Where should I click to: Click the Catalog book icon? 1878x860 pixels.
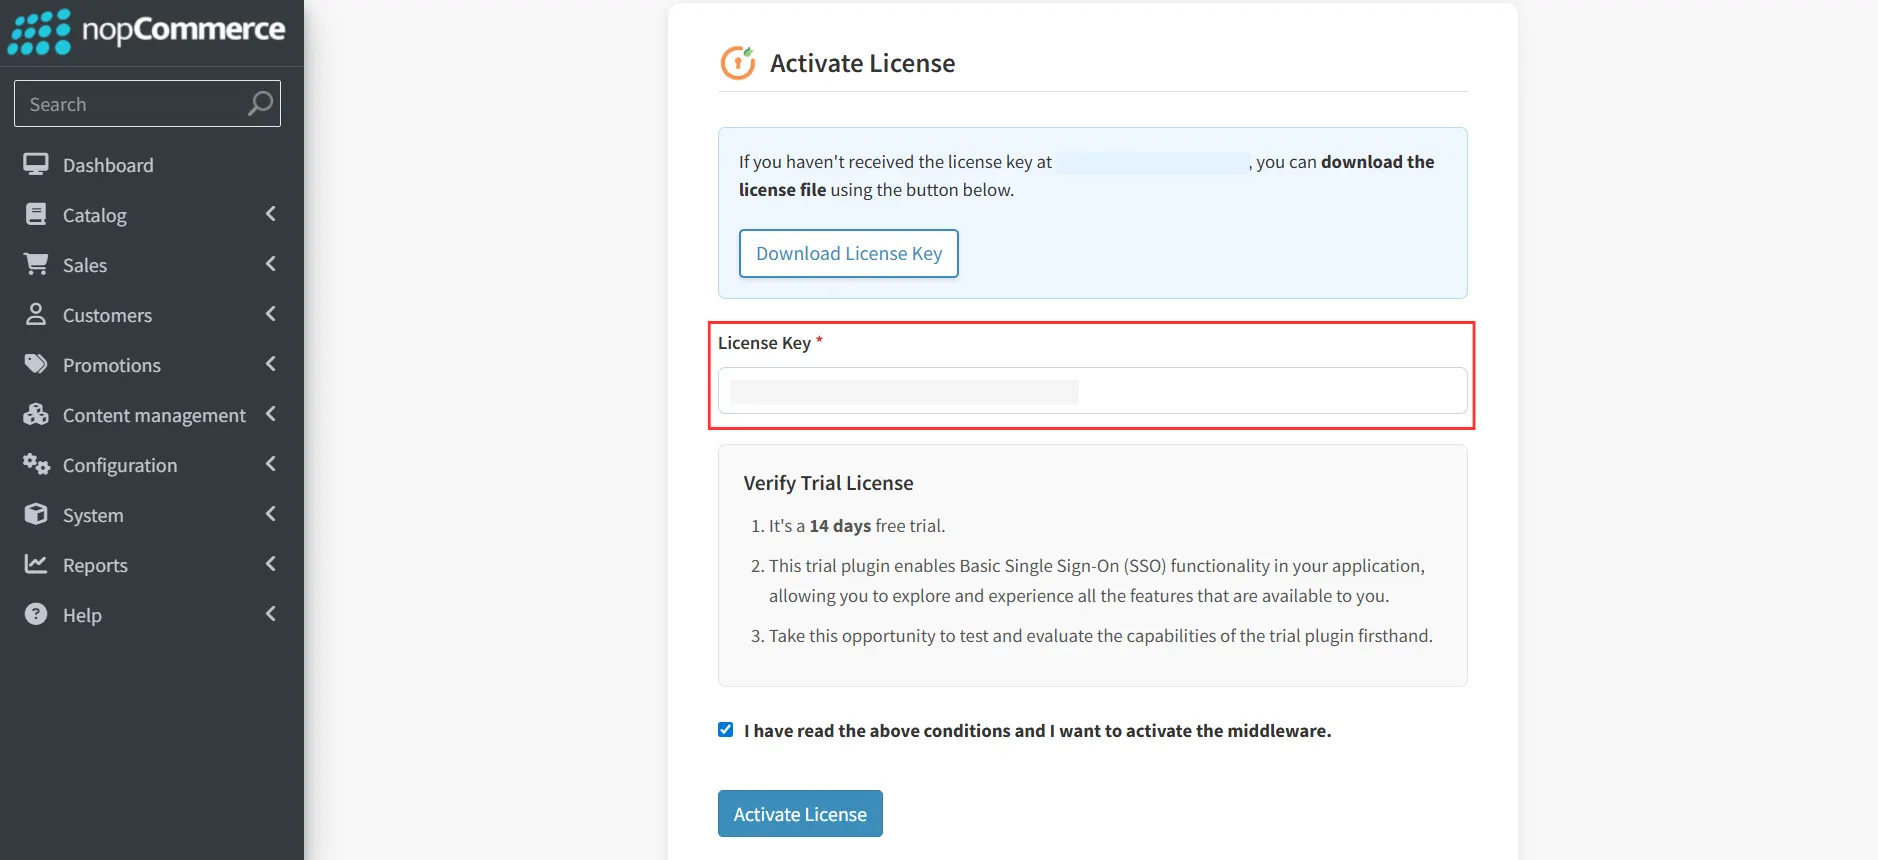pyautogui.click(x=36, y=214)
